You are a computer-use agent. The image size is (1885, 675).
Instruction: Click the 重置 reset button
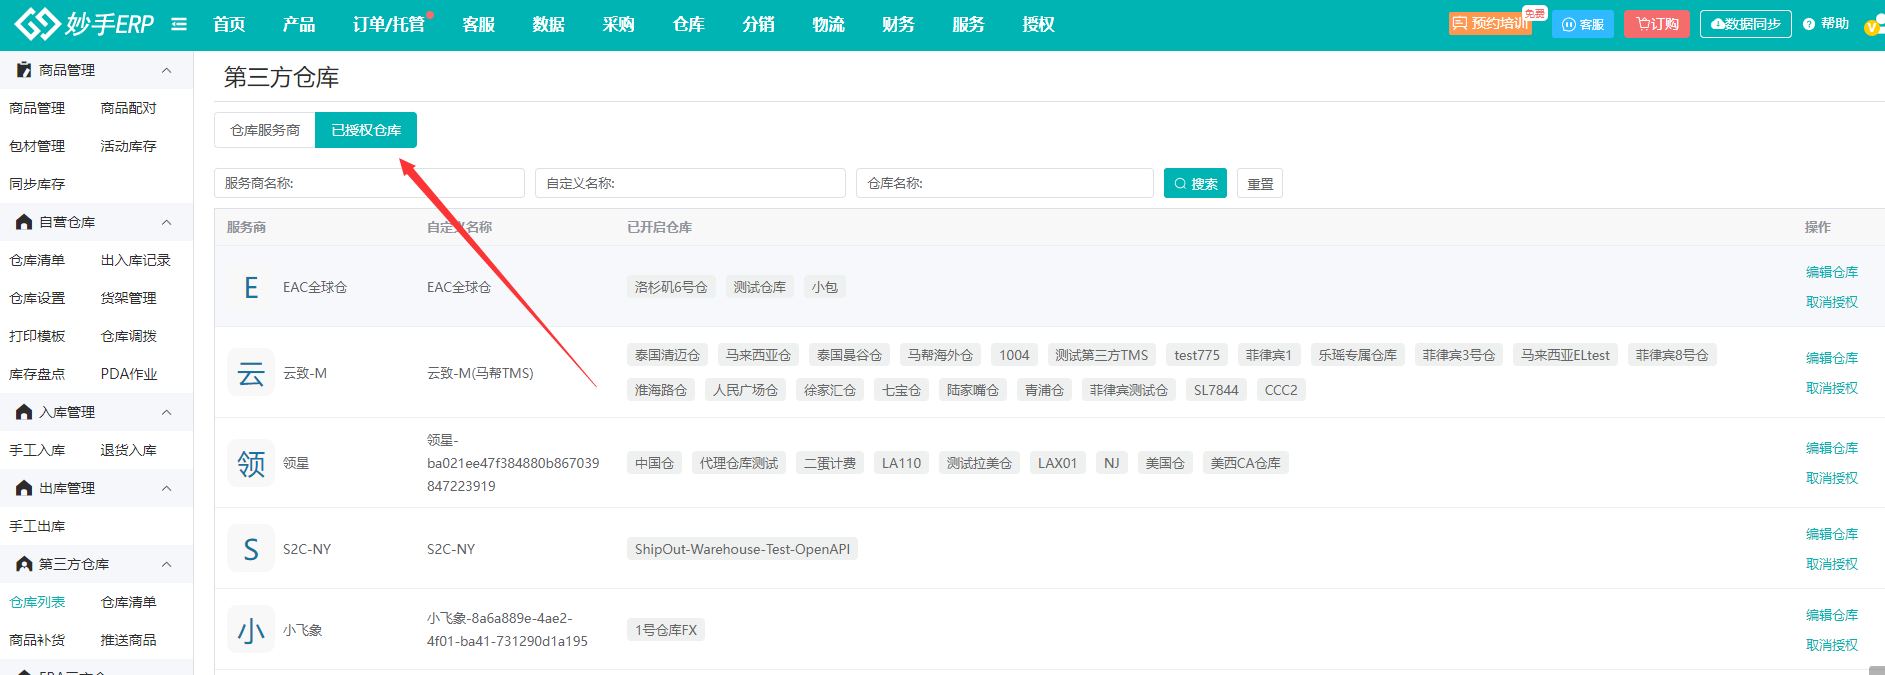tap(1260, 184)
